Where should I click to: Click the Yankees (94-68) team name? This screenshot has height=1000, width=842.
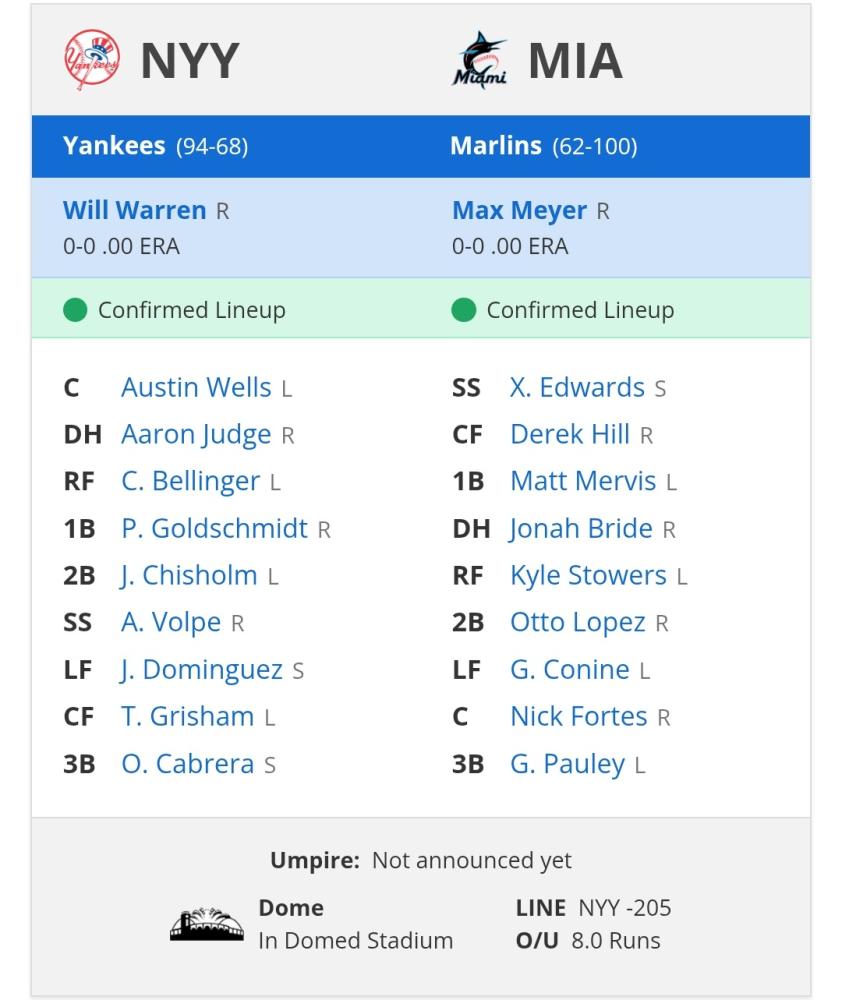tap(155, 146)
